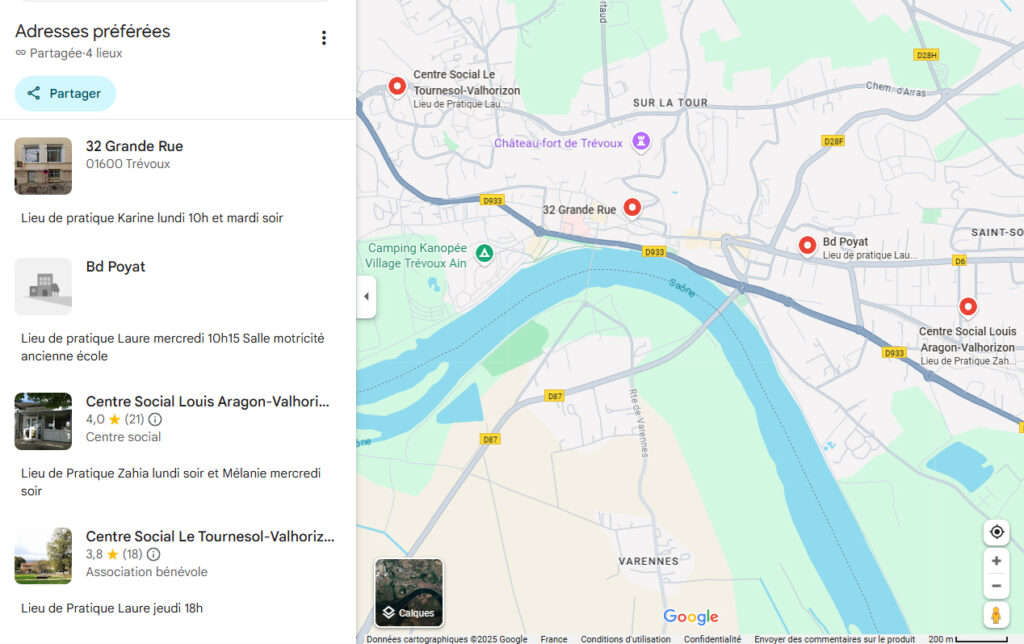Click the Partager share button
The height and width of the screenshot is (644, 1024).
pos(65,93)
